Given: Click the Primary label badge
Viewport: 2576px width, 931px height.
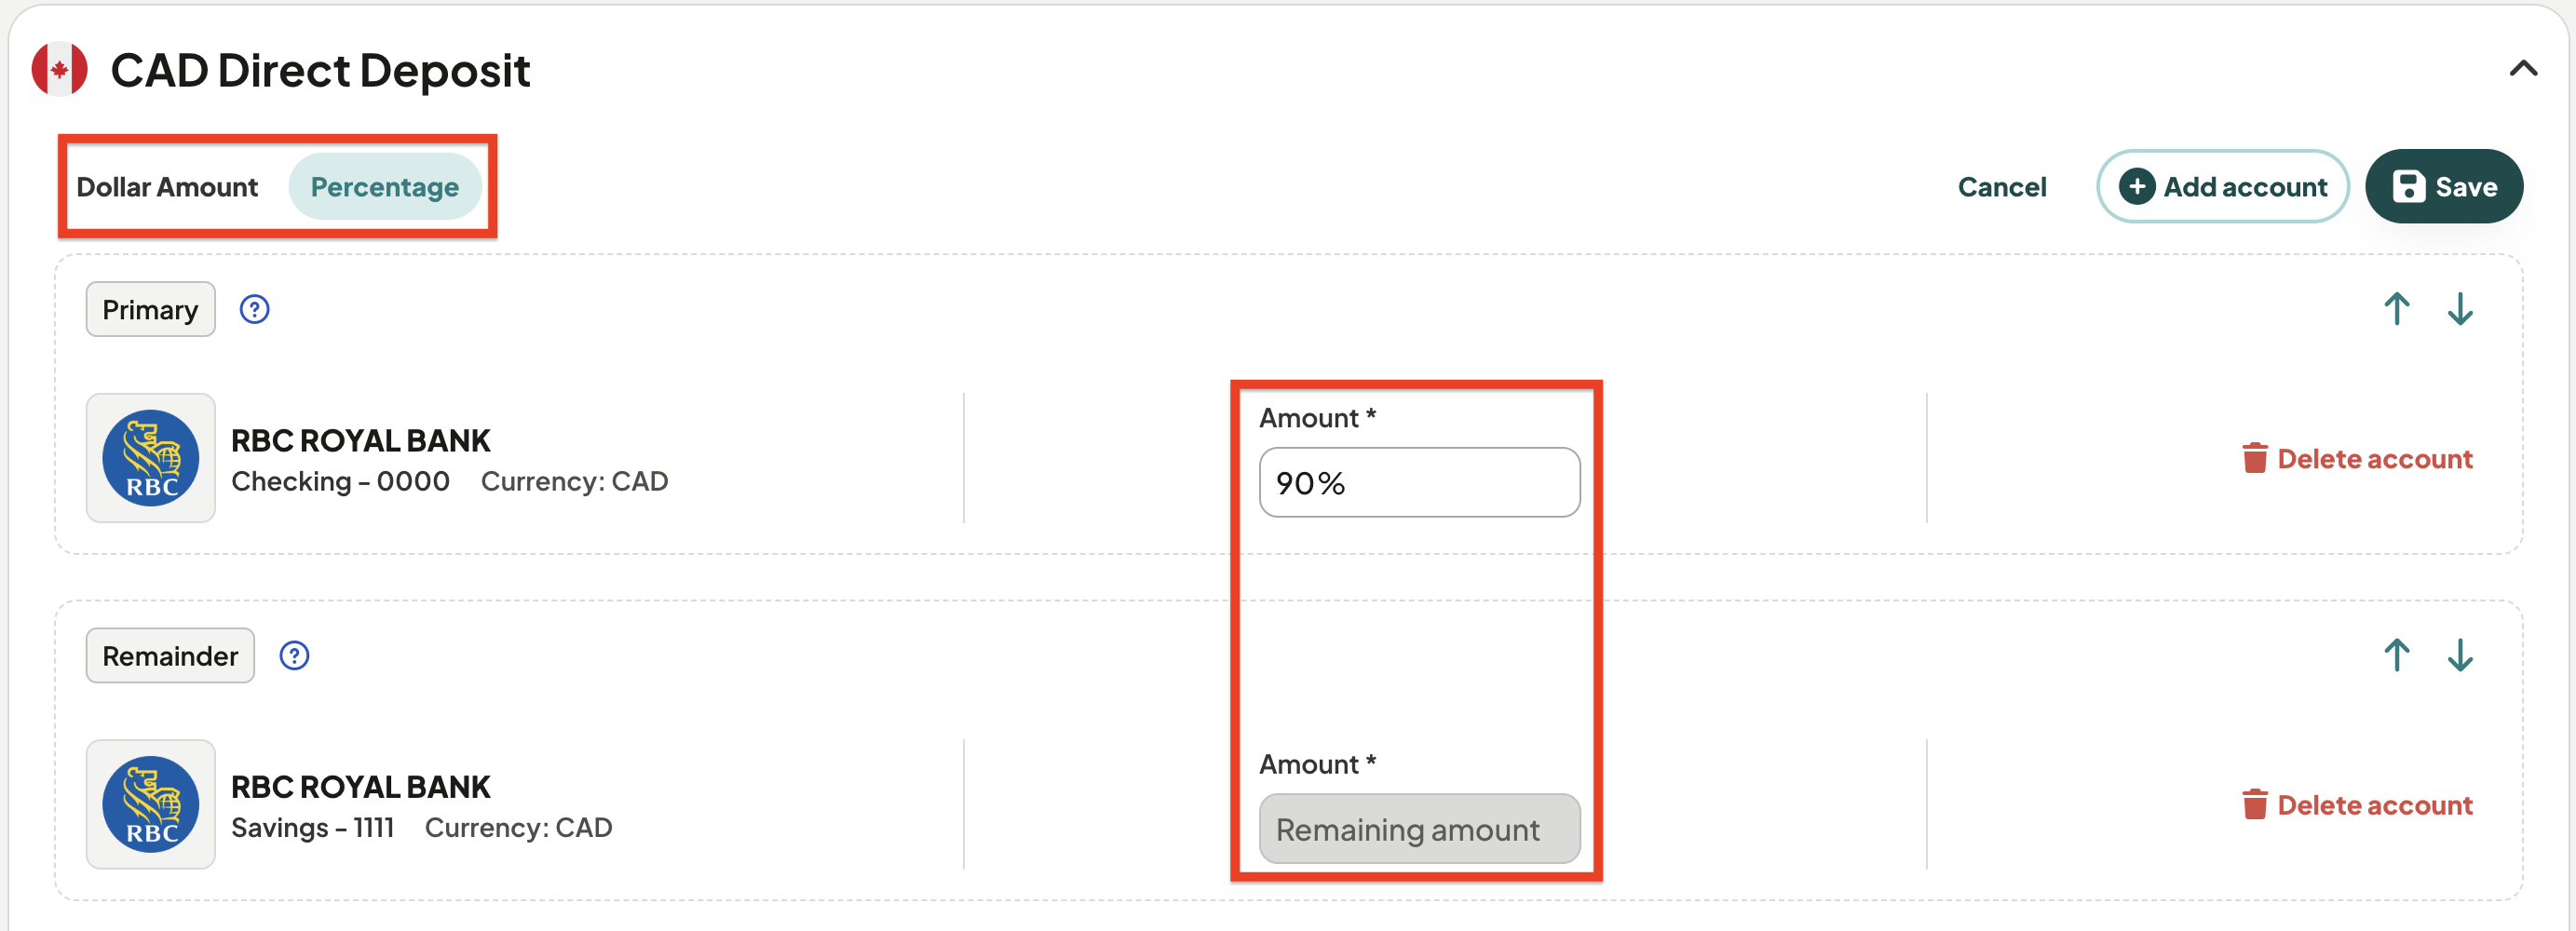Looking at the screenshot, I should pyautogui.click(x=150, y=309).
